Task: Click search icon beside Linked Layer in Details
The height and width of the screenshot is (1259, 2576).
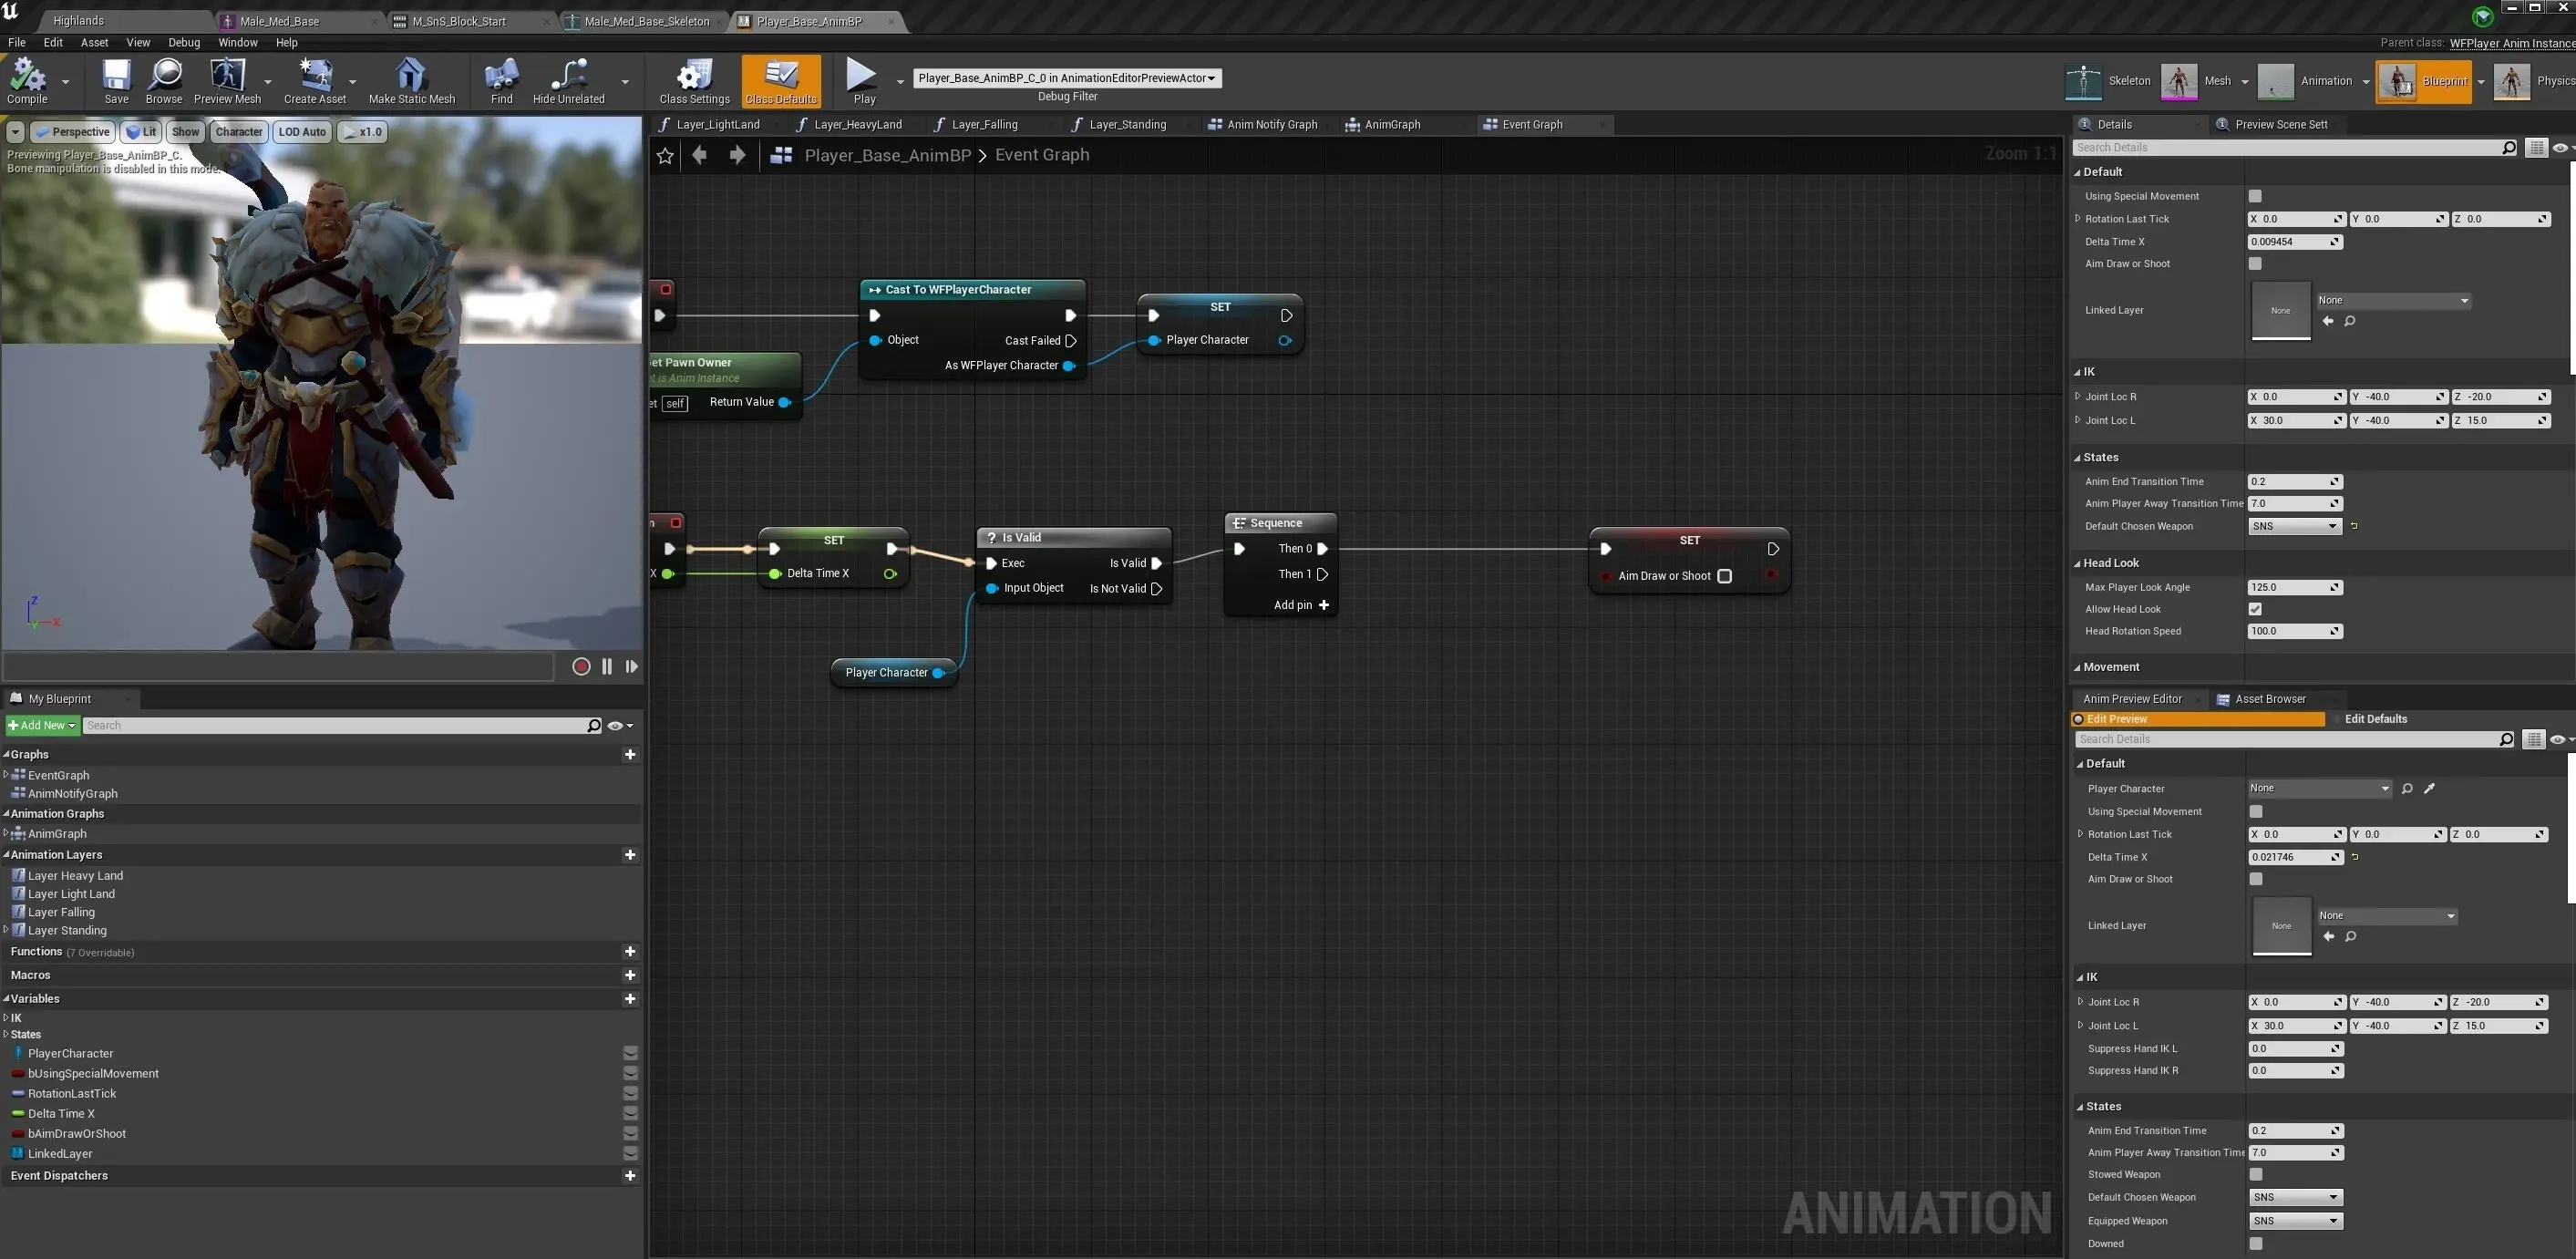Action: point(2350,321)
